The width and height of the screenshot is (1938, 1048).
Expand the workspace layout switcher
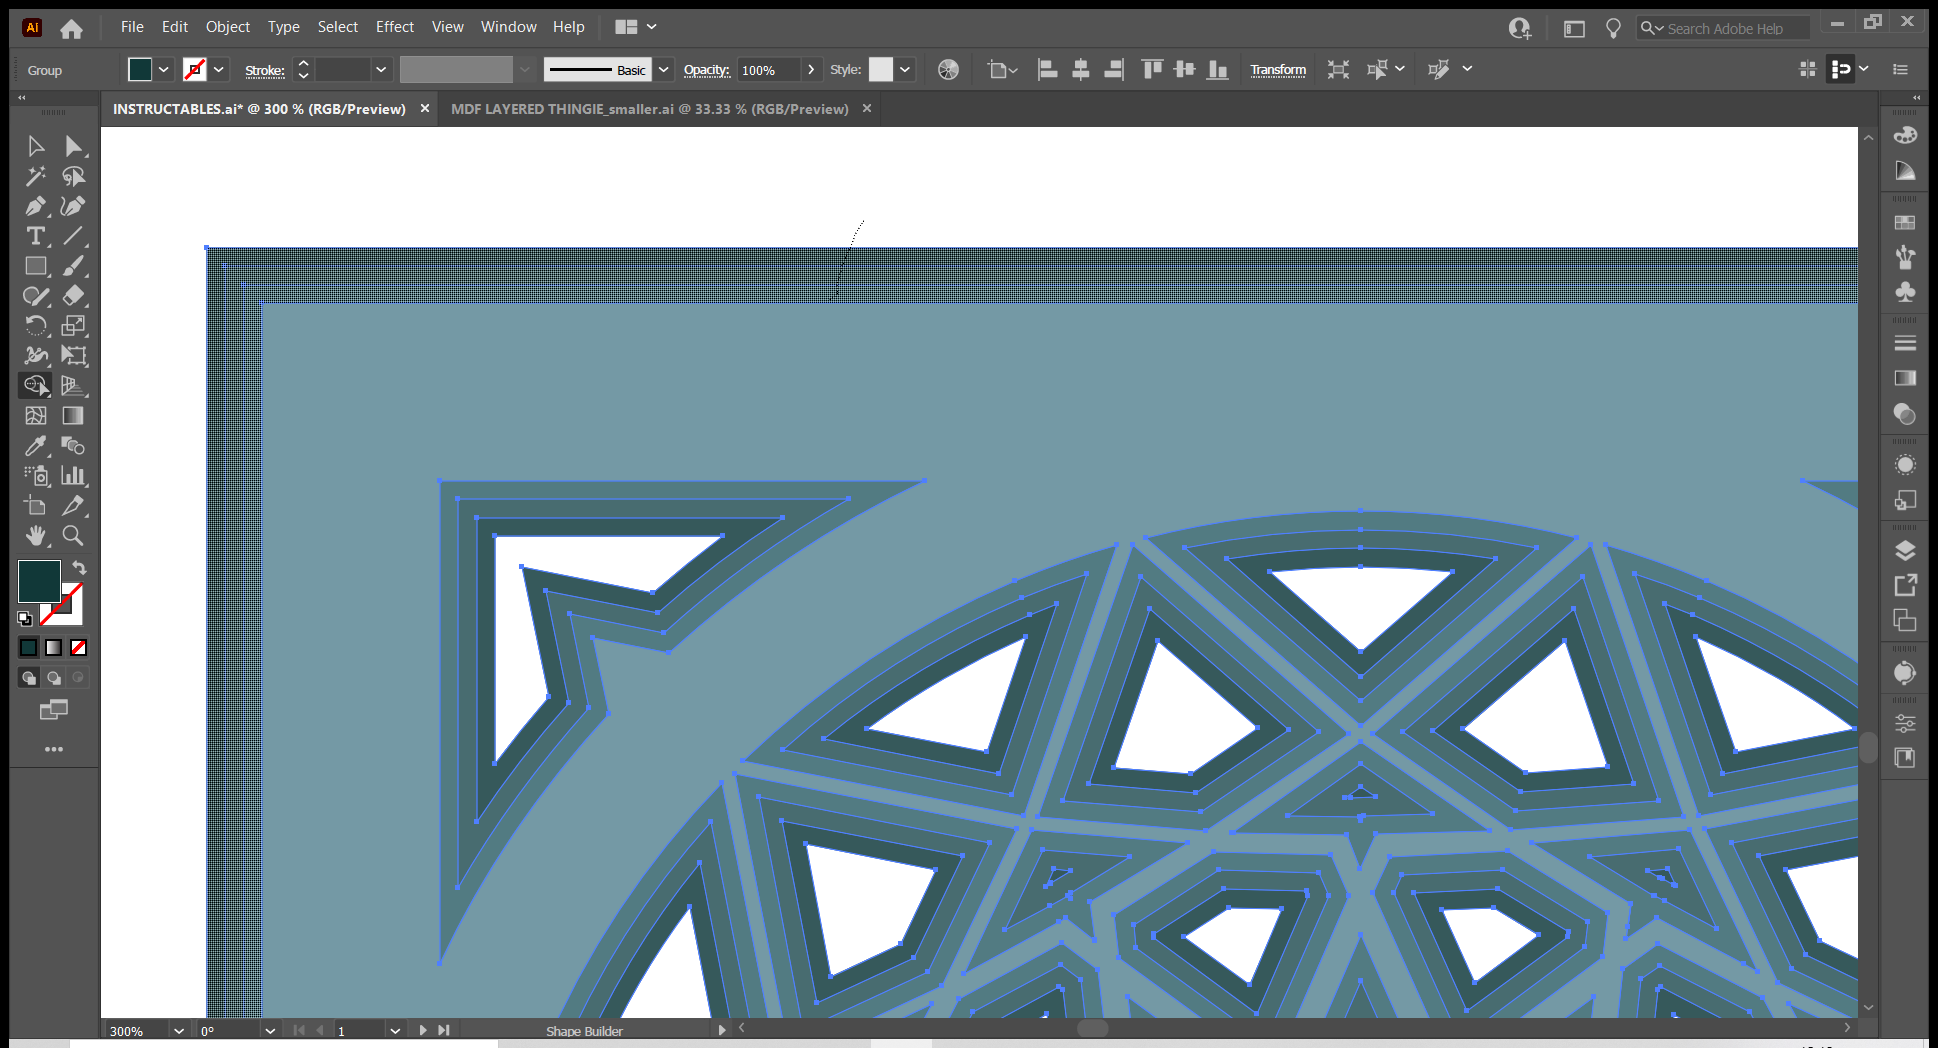636,27
